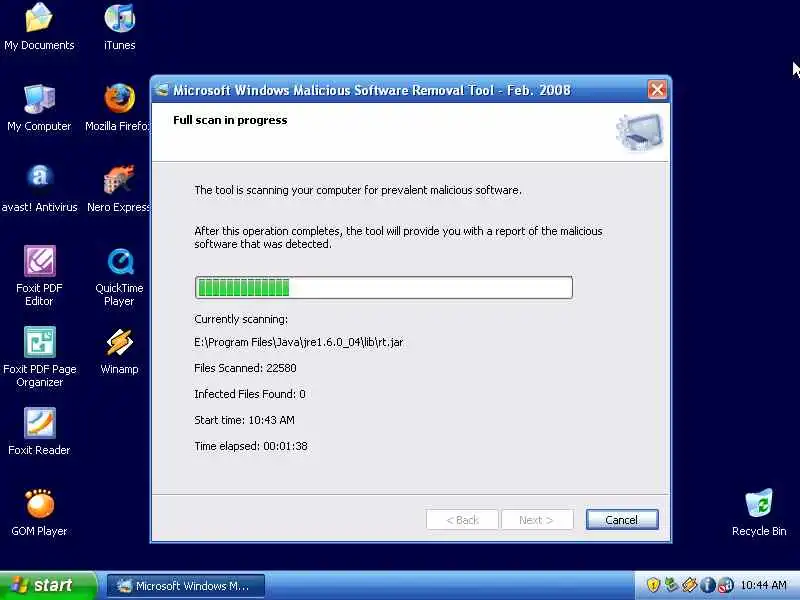The width and height of the screenshot is (800, 600).
Task: Click the Files Scanned: 22580 text
Action: click(x=245, y=368)
